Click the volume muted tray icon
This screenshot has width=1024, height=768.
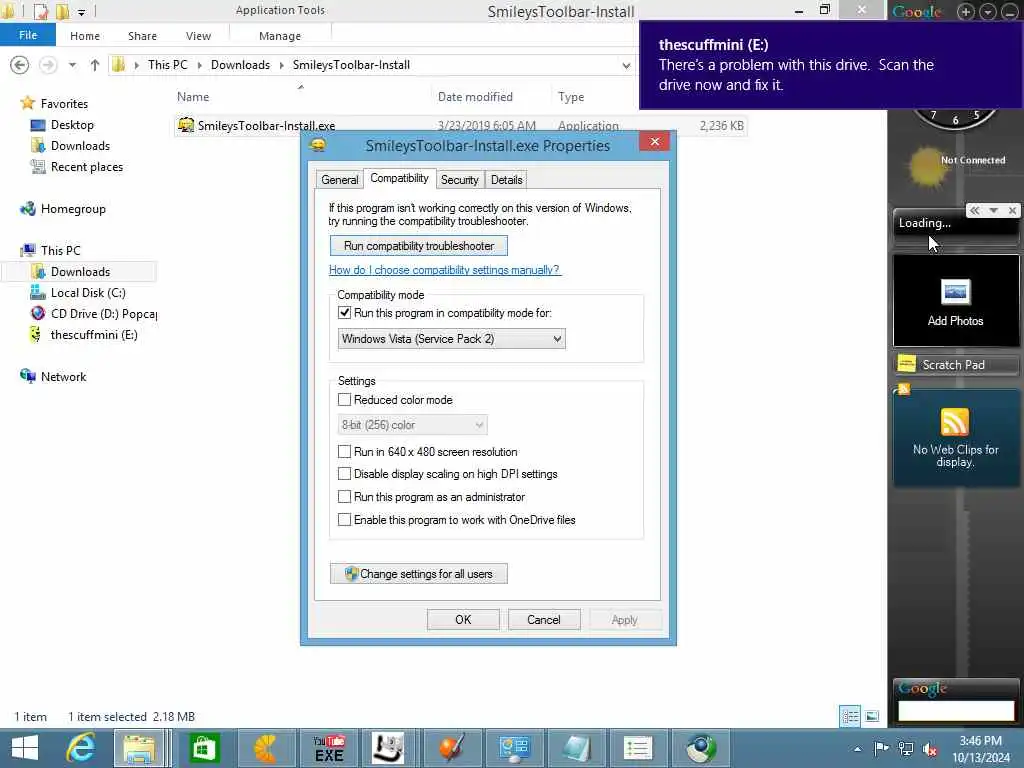tap(929, 749)
